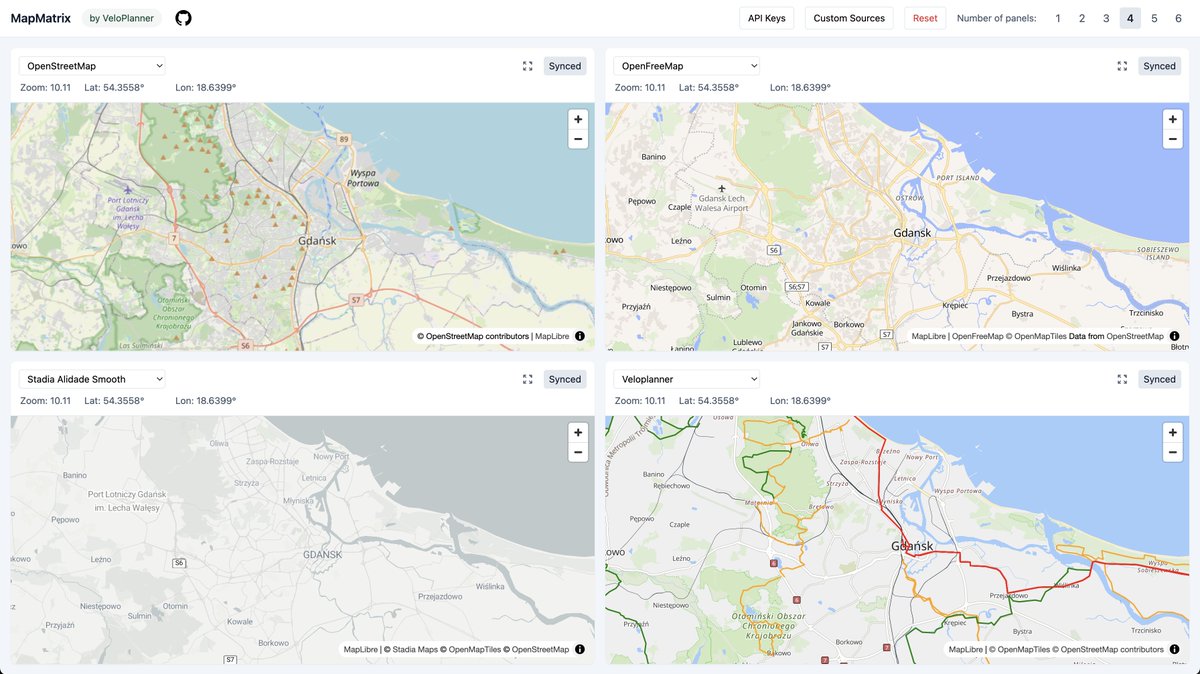
Task: Toggle Synced on the OpenFreeMap panel
Action: [1159, 66]
